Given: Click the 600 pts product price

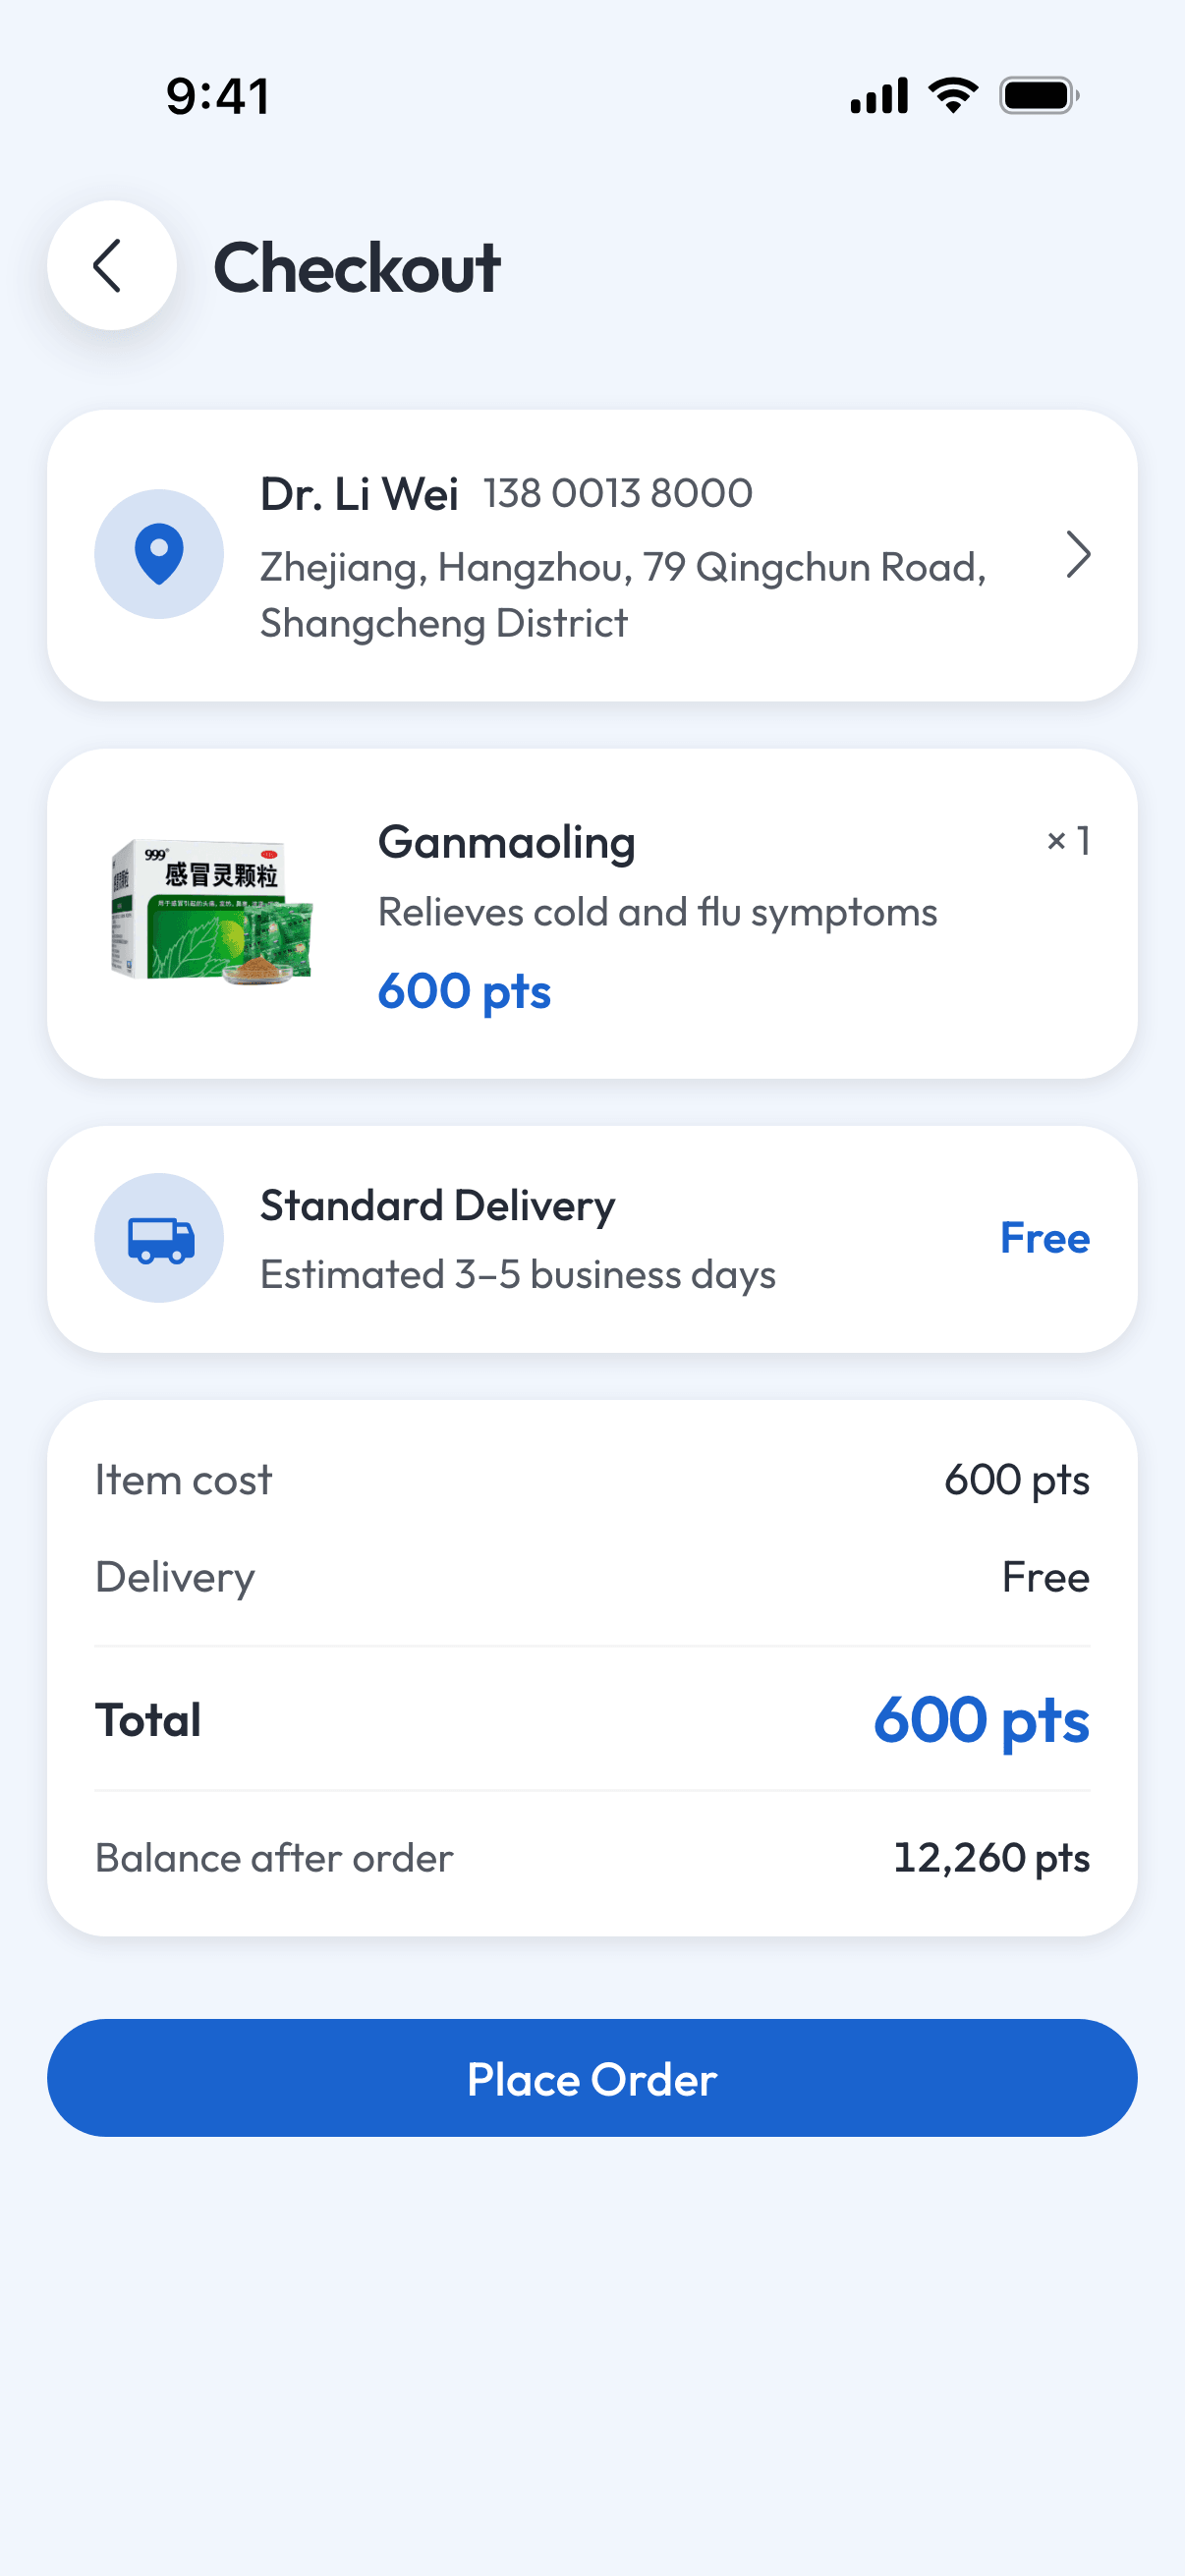Looking at the screenshot, I should tap(465, 991).
